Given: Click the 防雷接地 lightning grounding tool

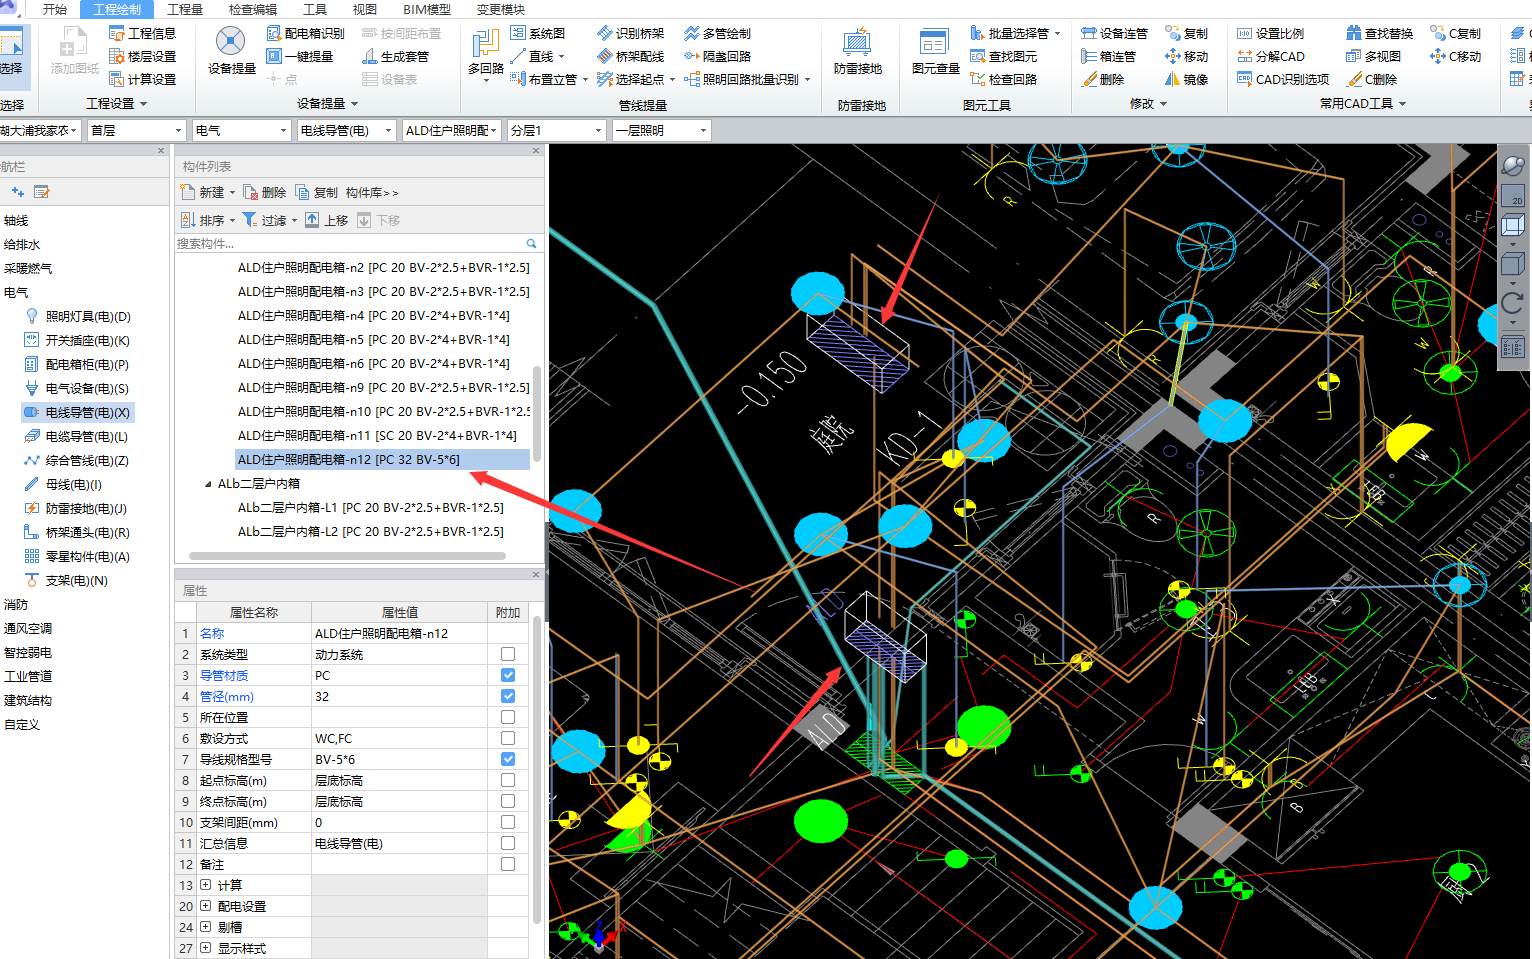Looking at the screenshot, I should tap(857, 52).
